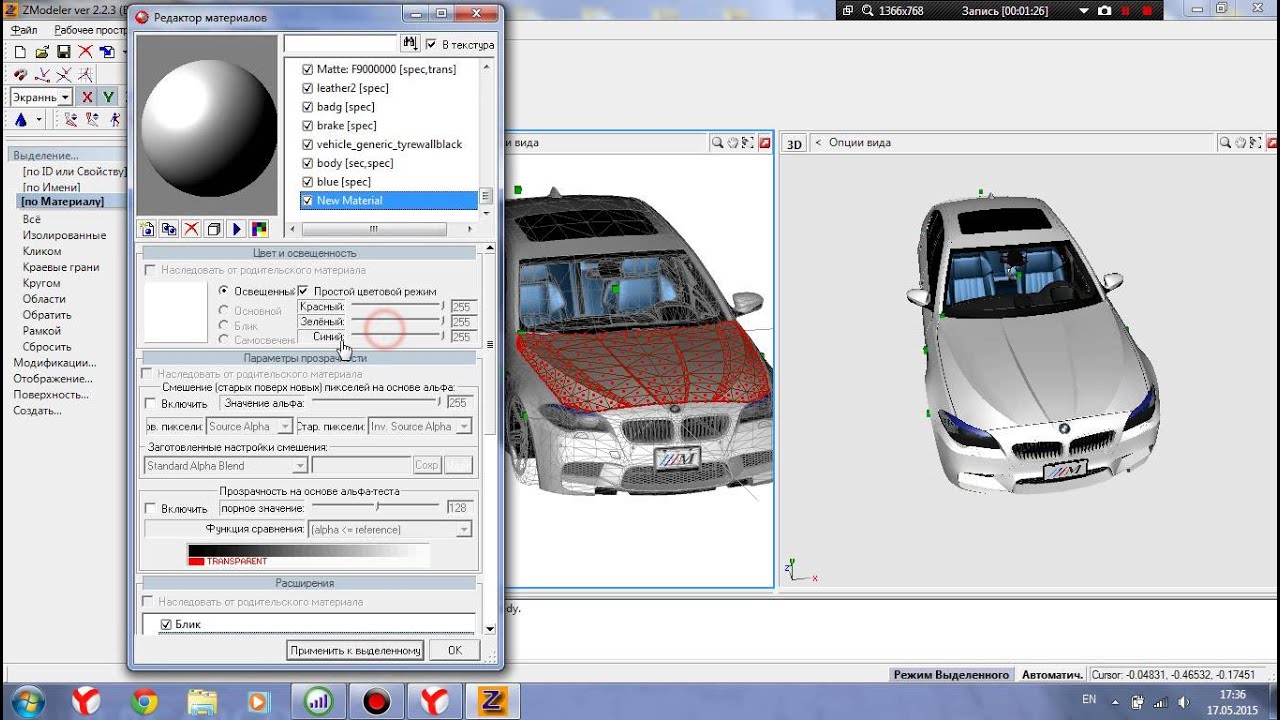Viewport: 1280px width, 720px height.
Task: Uncheck the 'В текстура' checkbox
Action: tap(431, 44)
